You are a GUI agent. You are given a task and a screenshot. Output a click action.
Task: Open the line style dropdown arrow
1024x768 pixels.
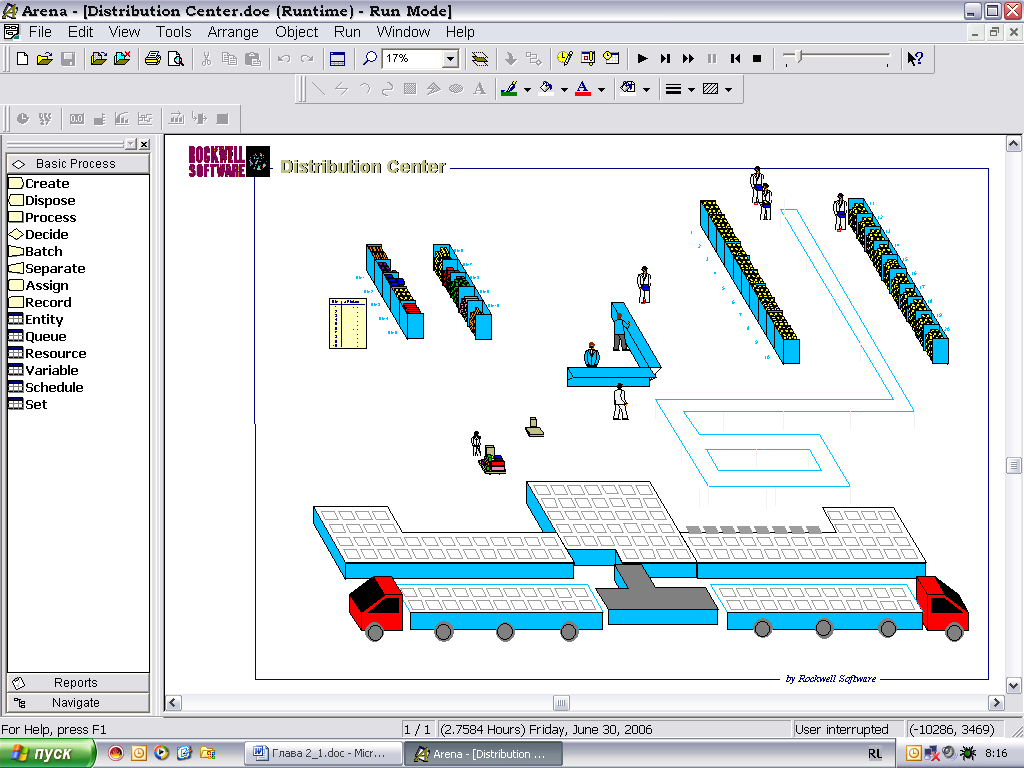click(691, 89)
